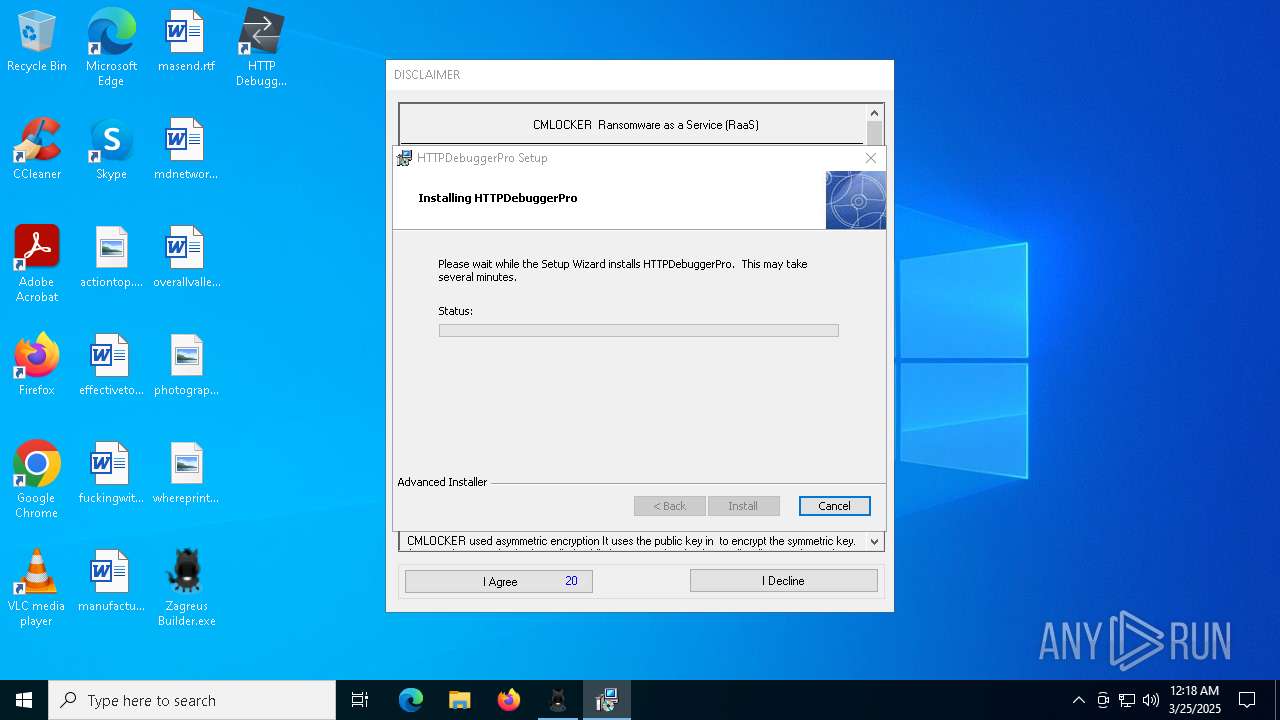
Task: Select the Zagreus Builder.exe desktop icon
Action: [186, 588]
